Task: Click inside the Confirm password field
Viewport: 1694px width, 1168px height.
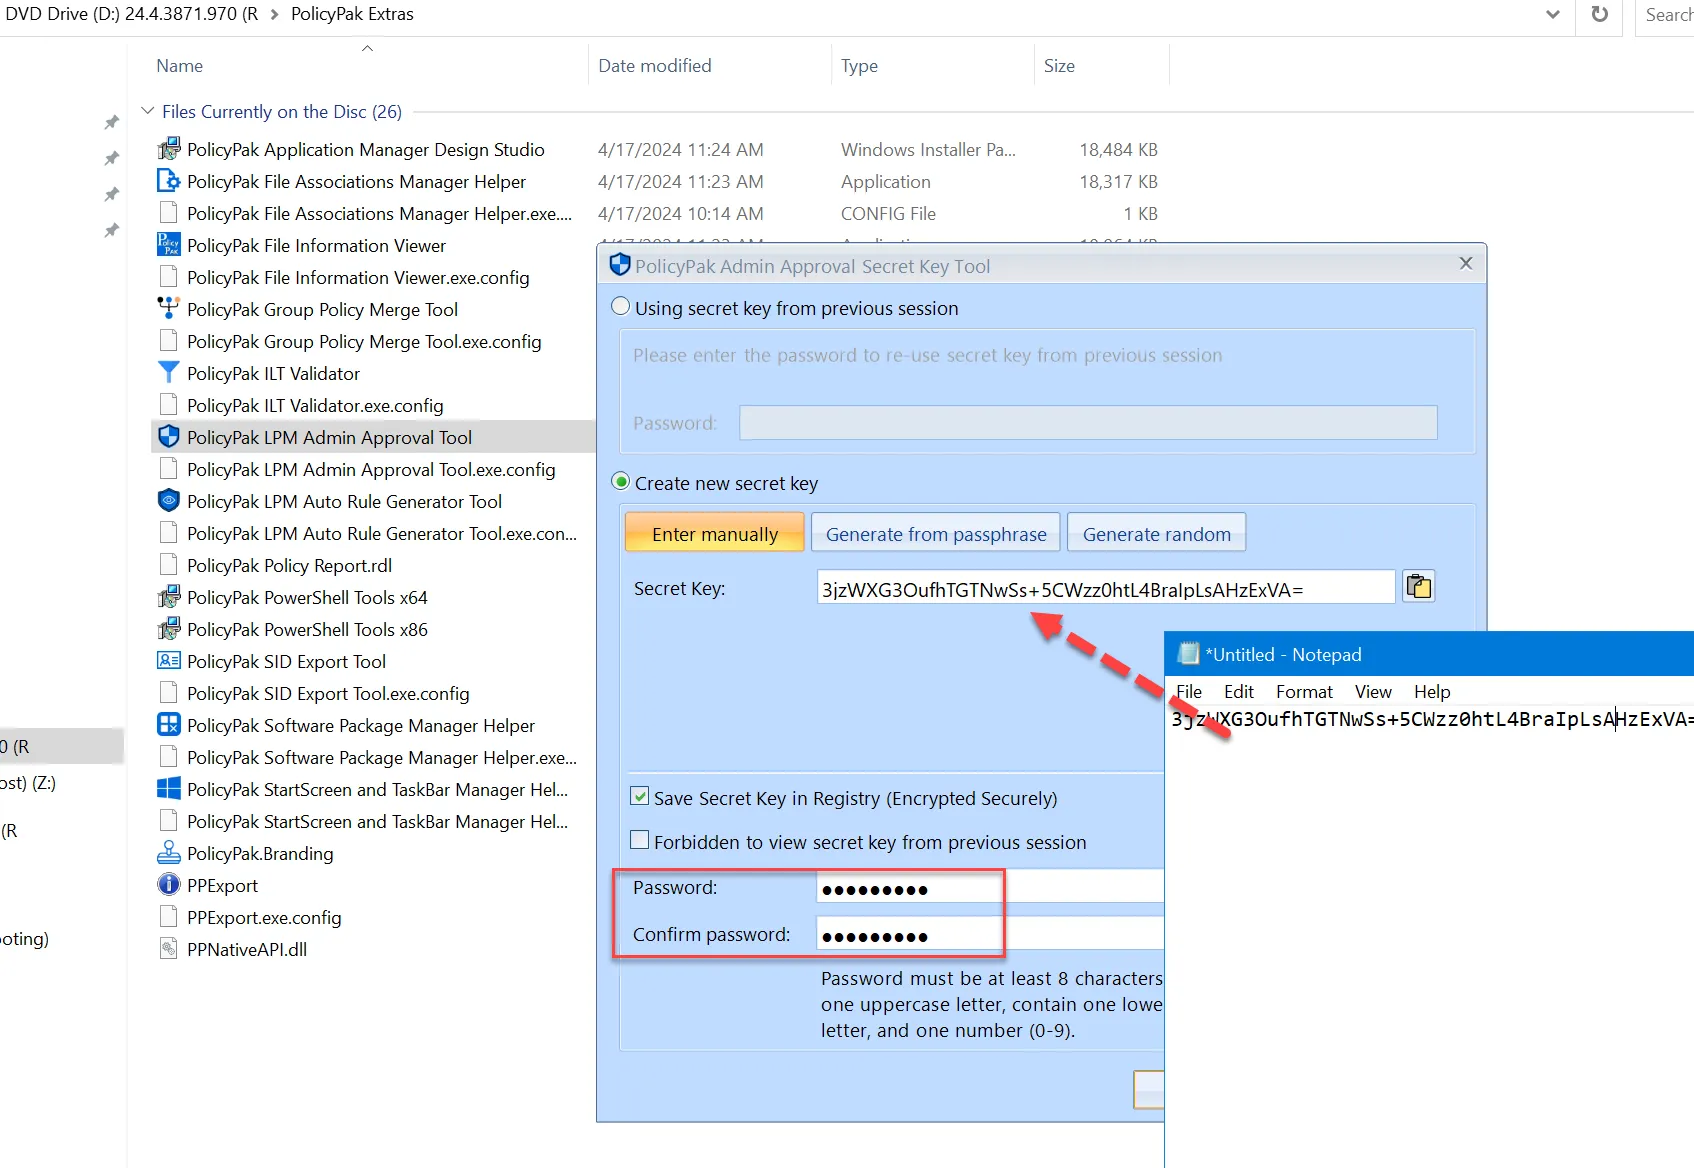Action: (x=908, y=934)
